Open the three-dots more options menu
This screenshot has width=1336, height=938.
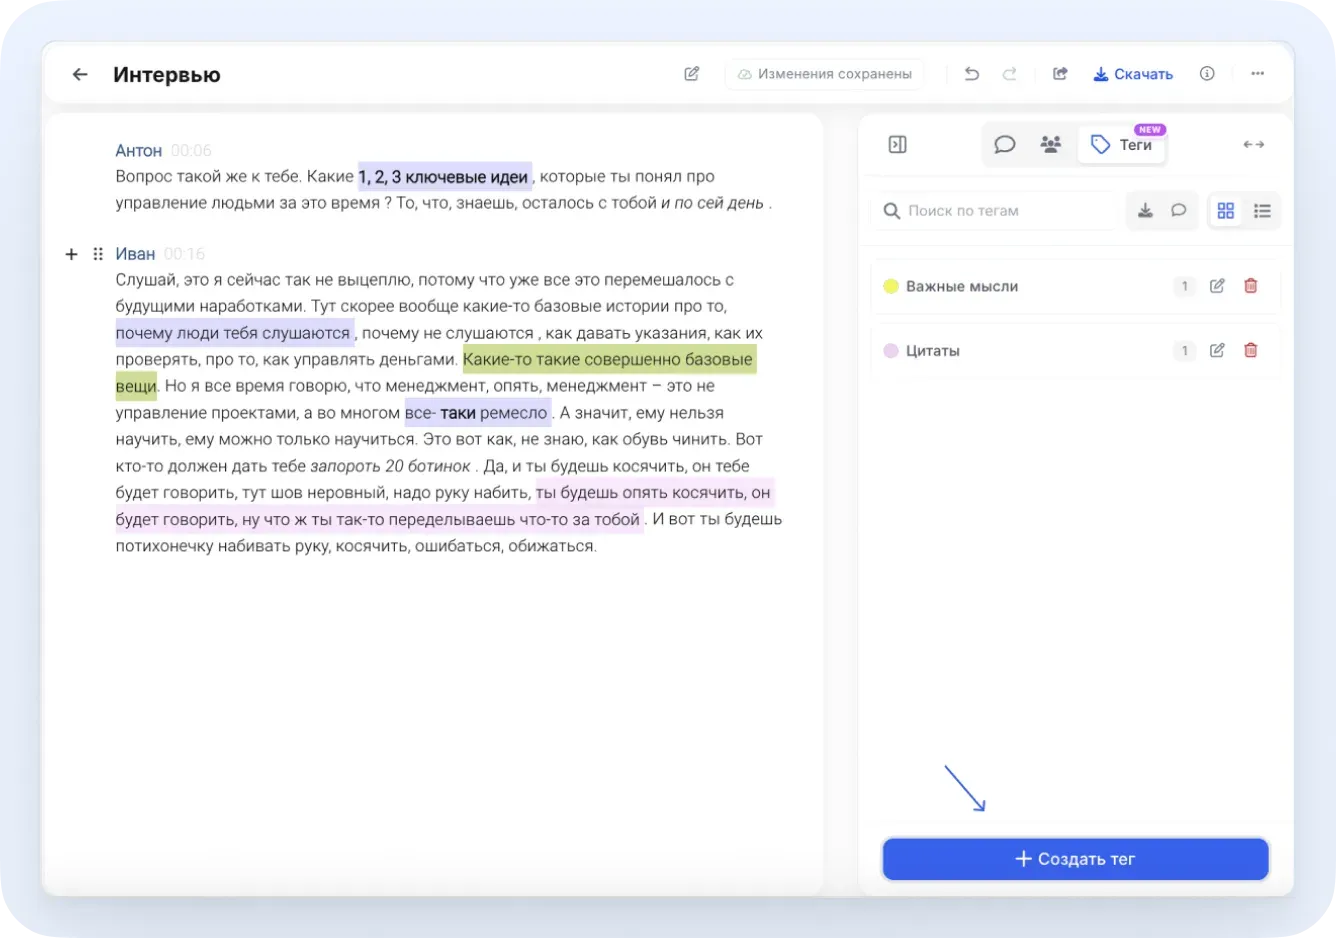pos(1257,74)
